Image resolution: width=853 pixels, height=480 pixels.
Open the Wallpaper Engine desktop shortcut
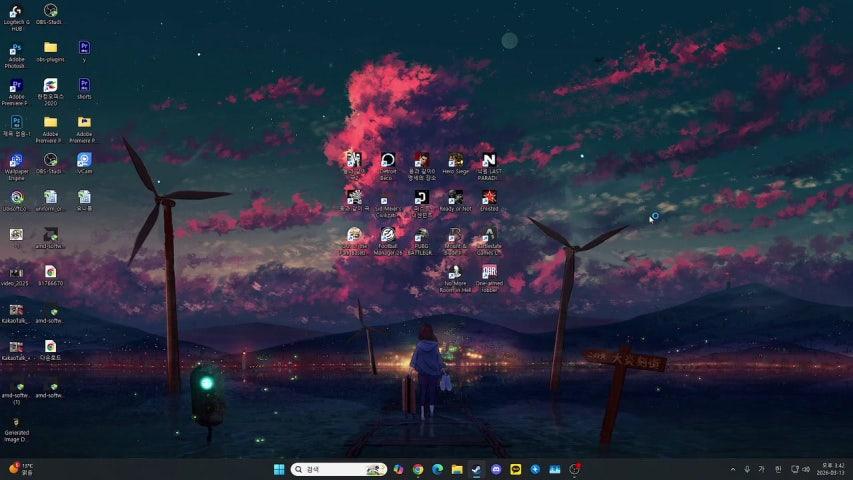coord(16,161)
